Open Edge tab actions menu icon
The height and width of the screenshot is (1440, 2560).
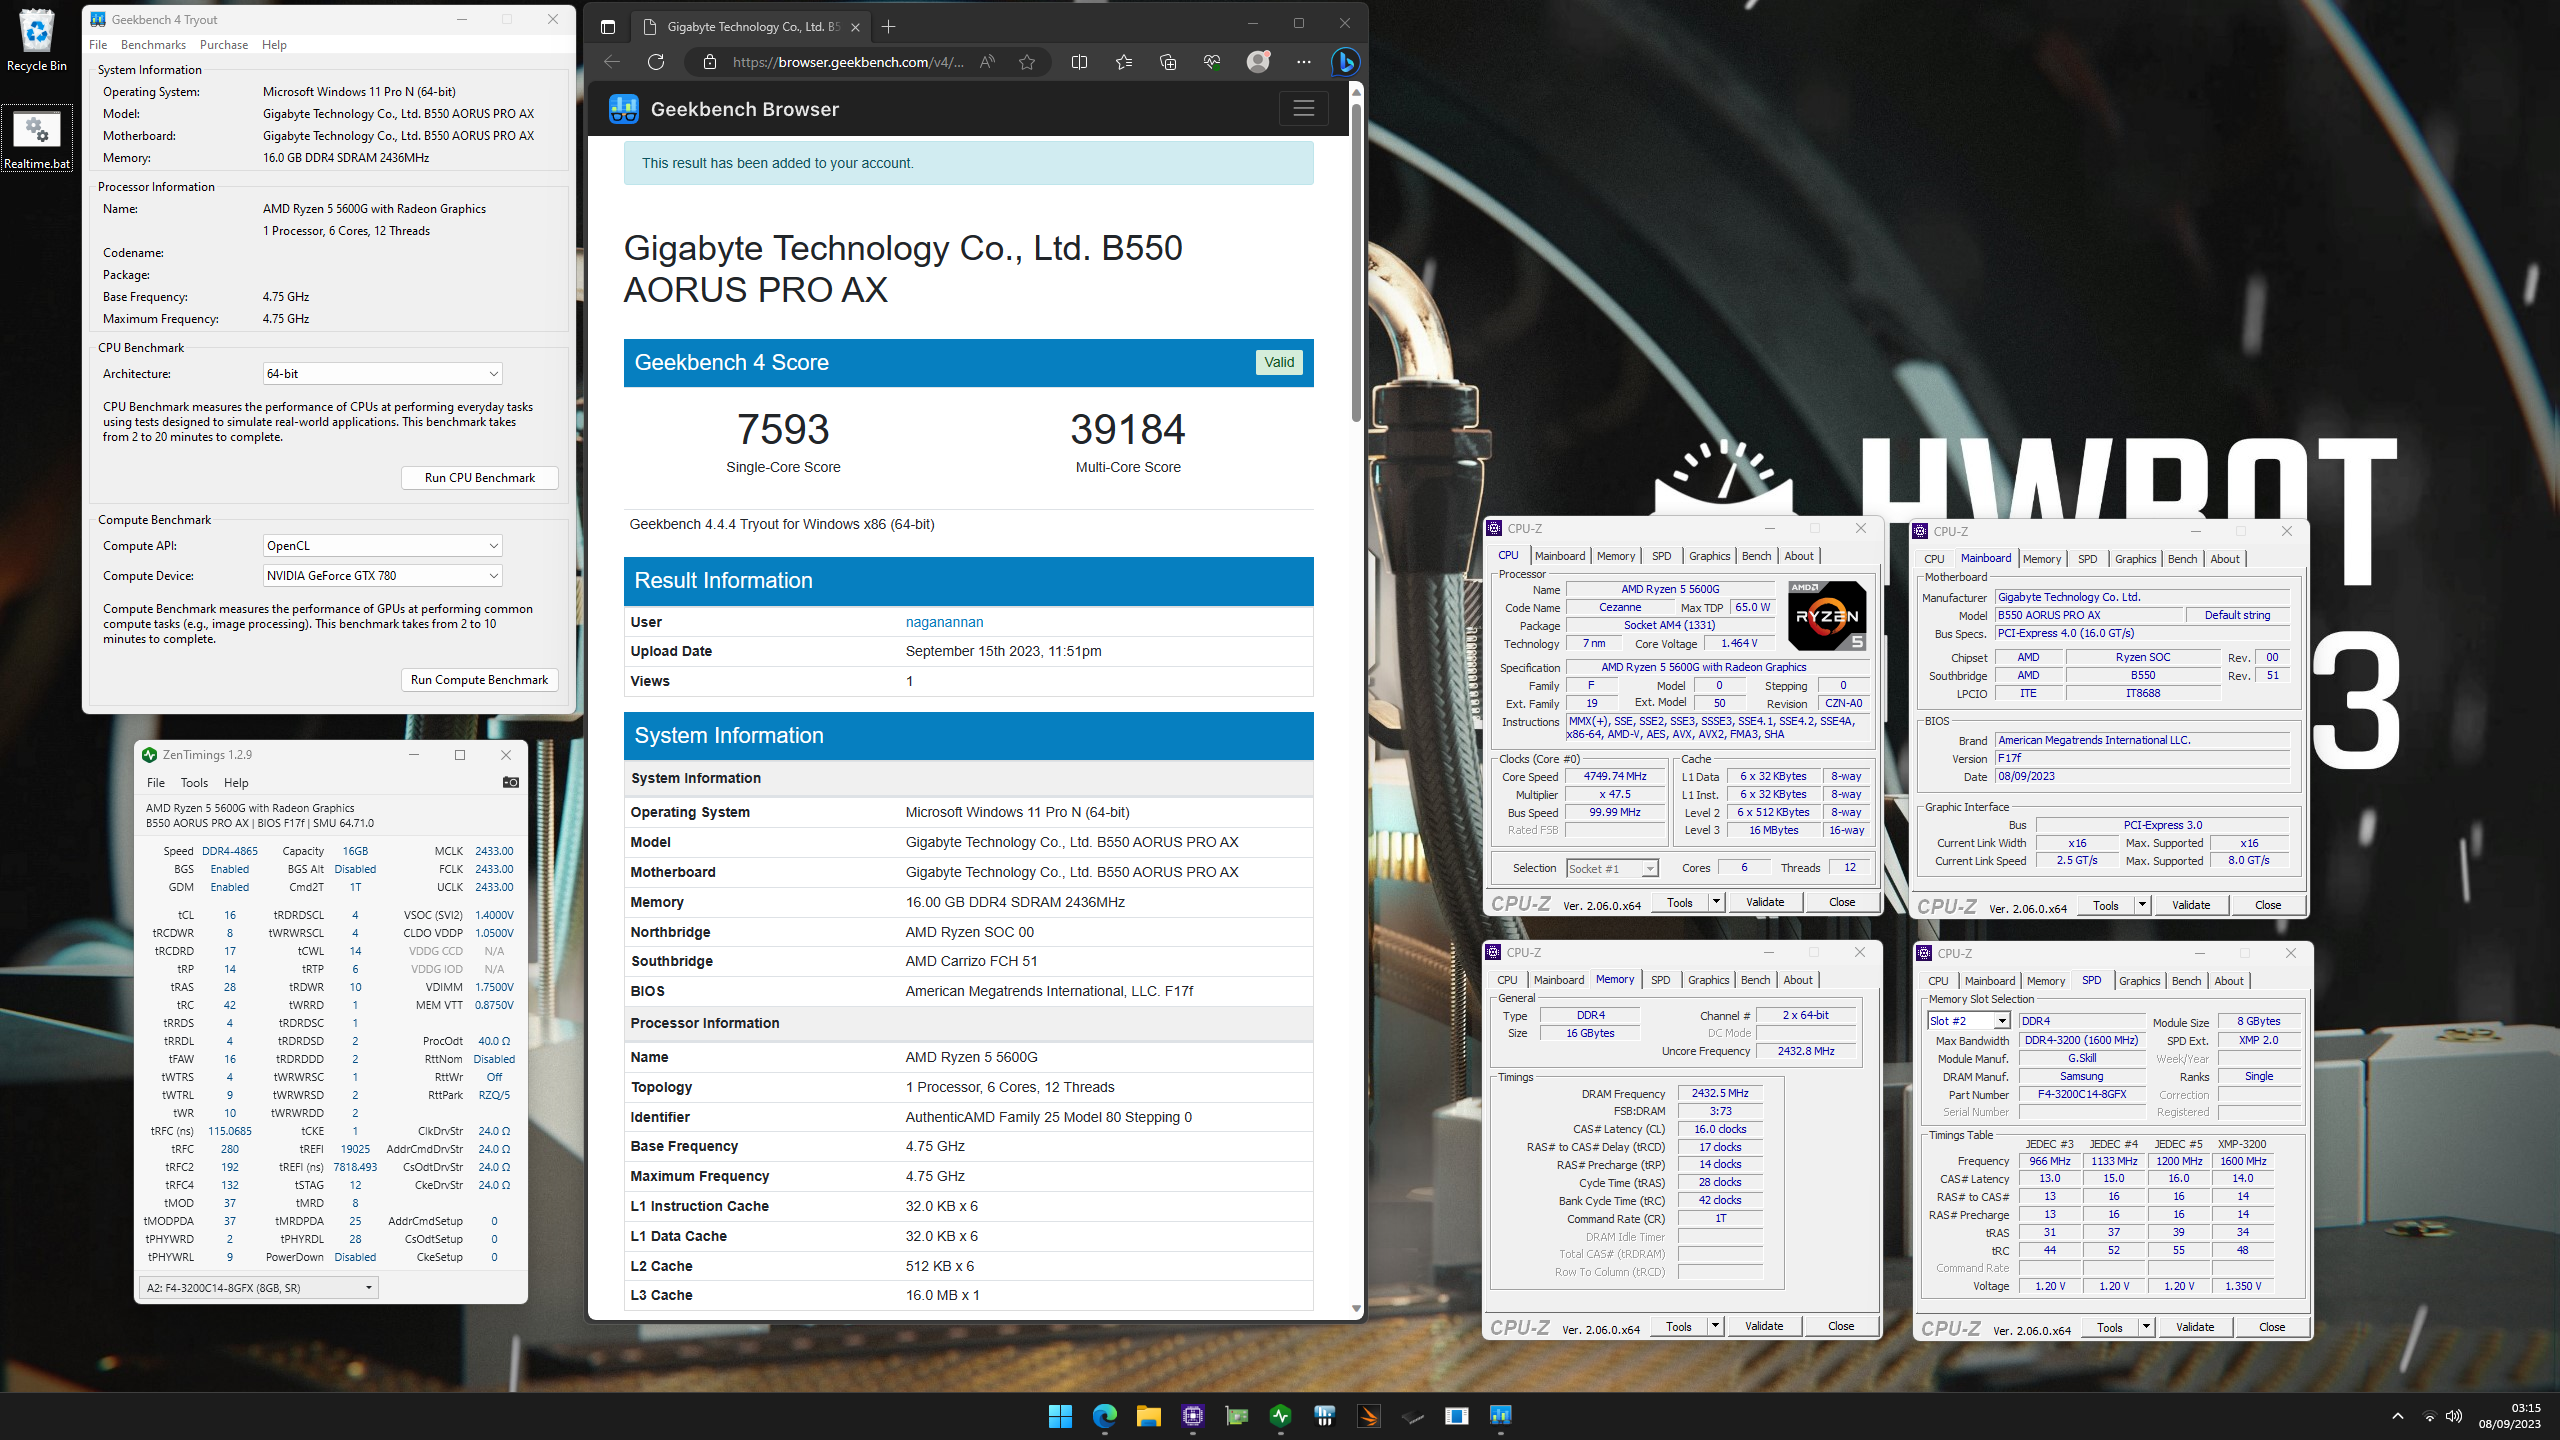pyautogui.click(x=608, y=27)
